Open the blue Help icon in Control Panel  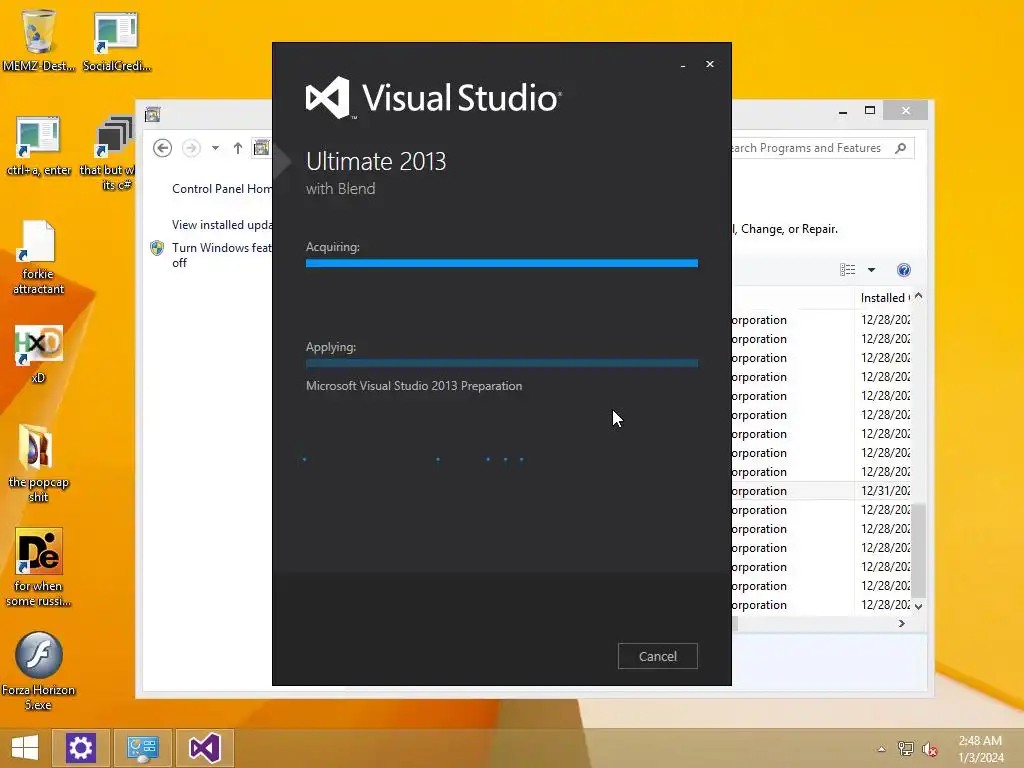904,270
